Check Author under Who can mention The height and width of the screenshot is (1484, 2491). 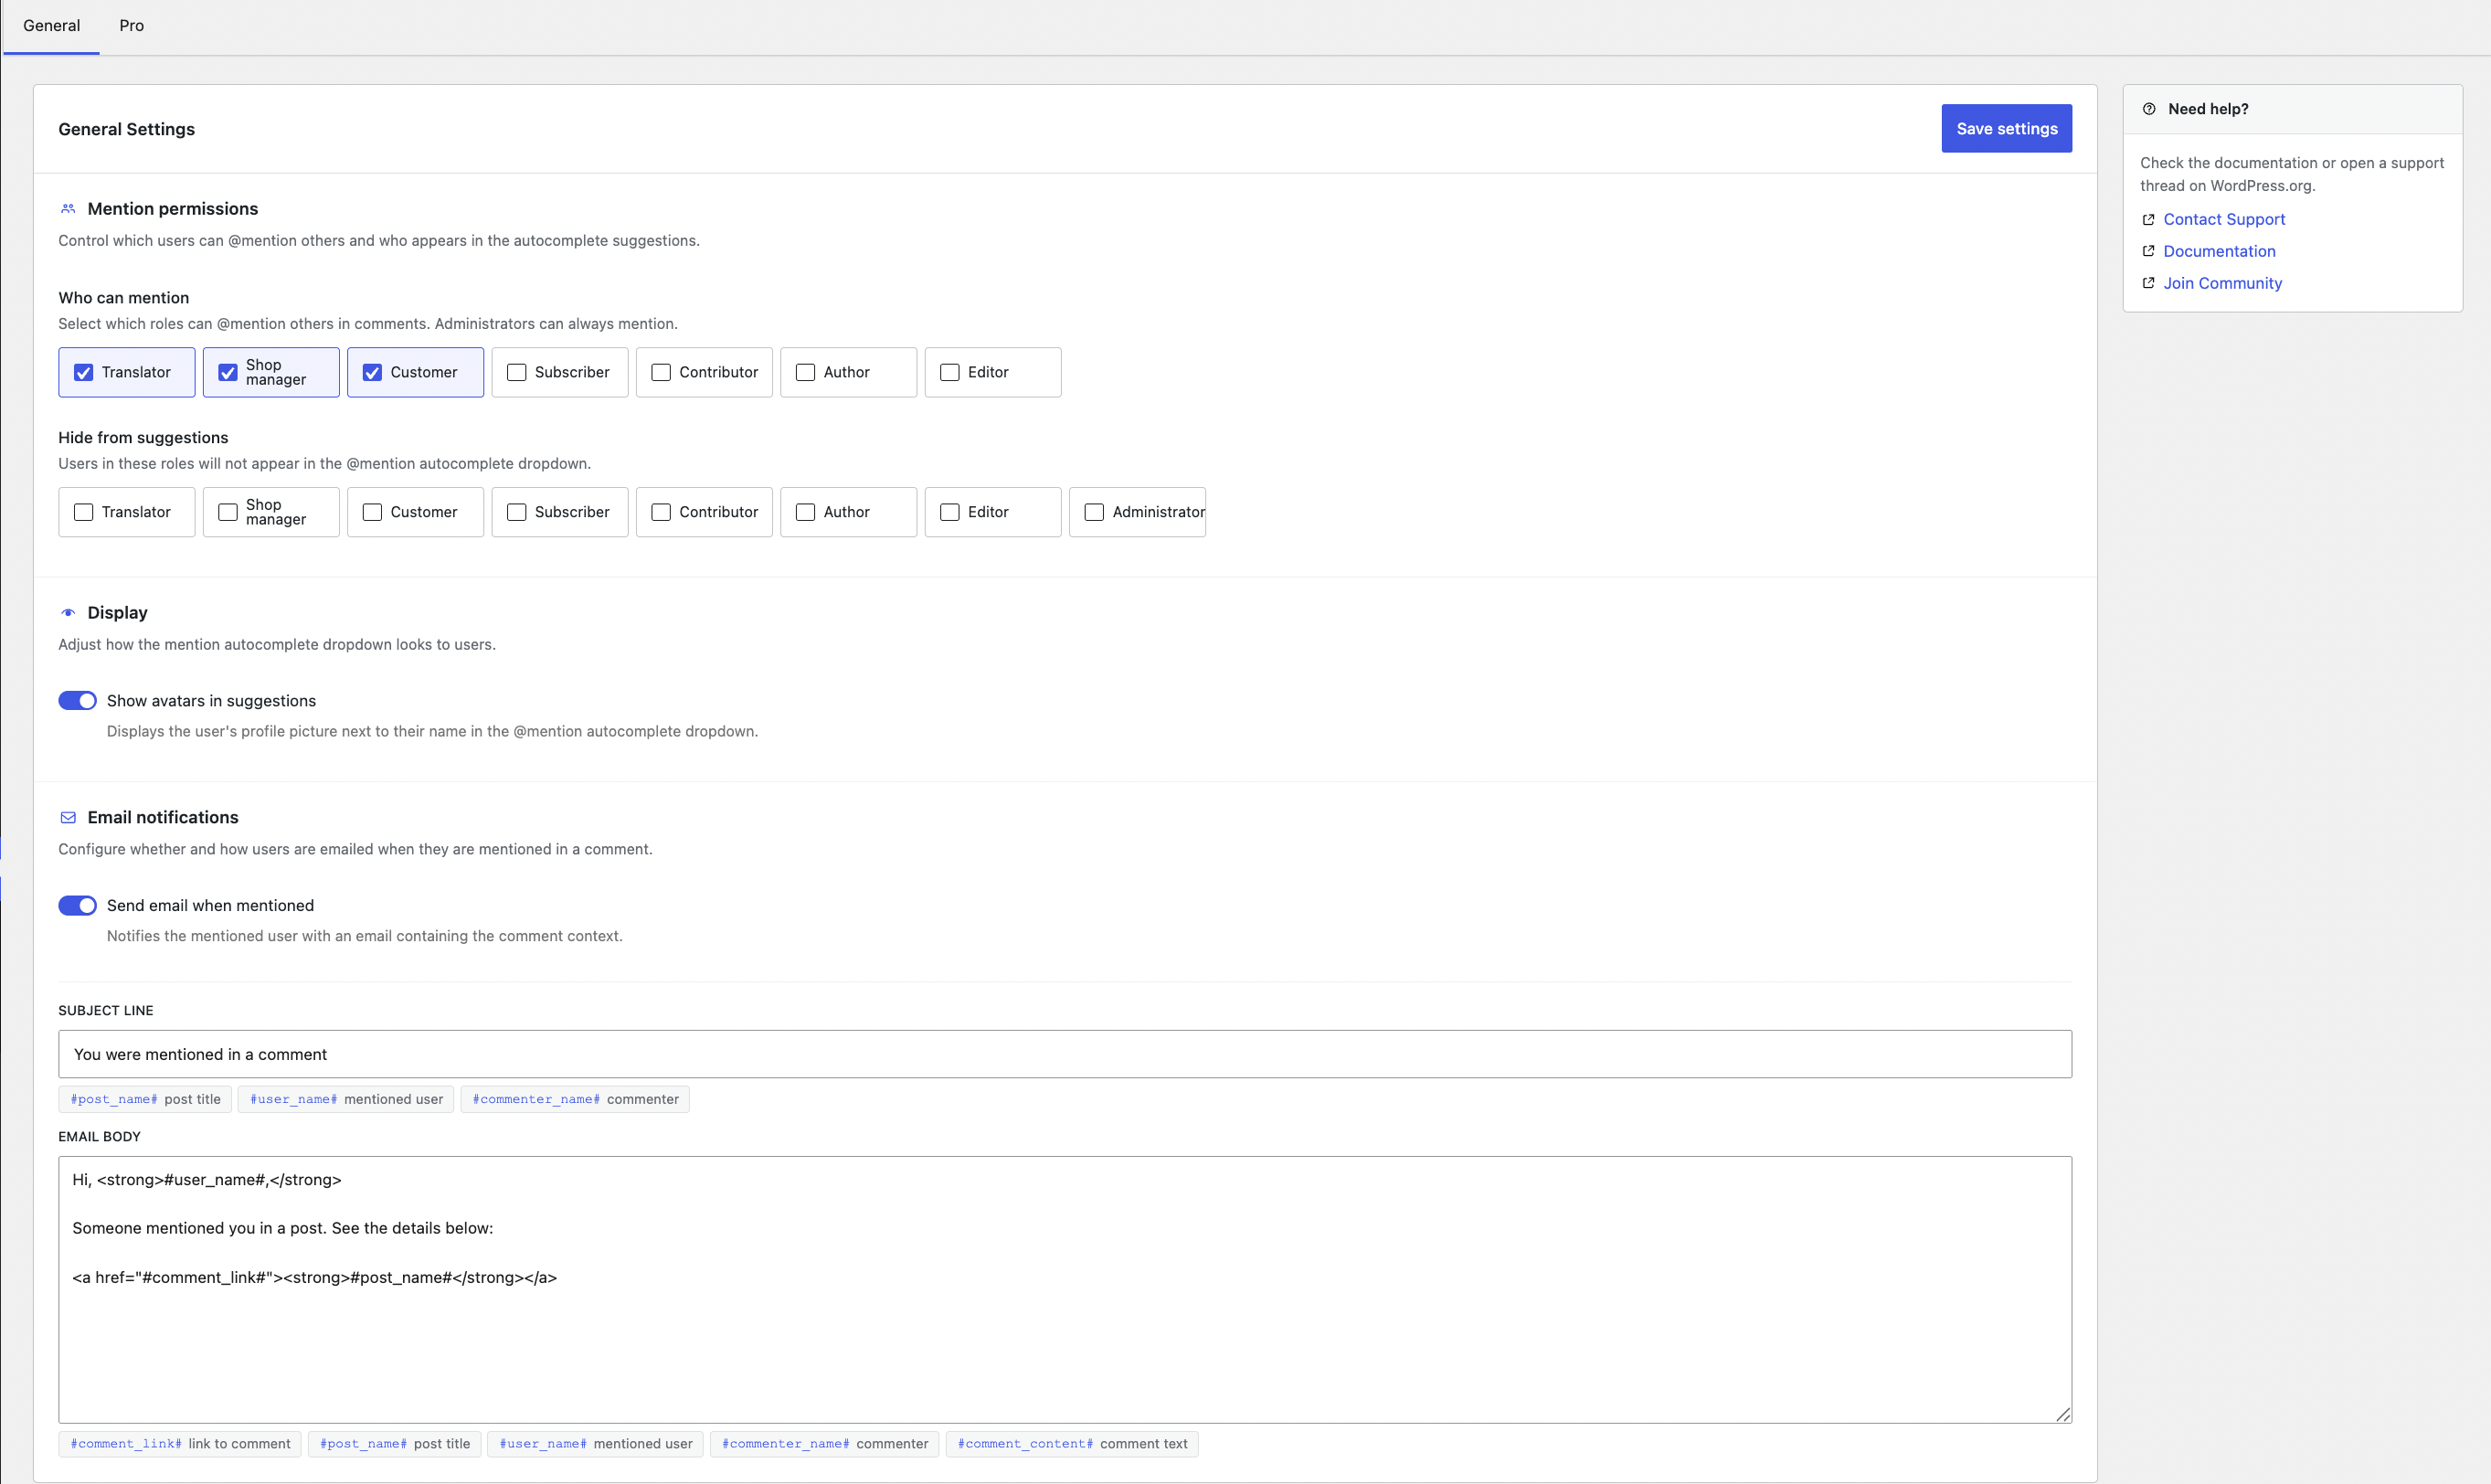point(805,373)
